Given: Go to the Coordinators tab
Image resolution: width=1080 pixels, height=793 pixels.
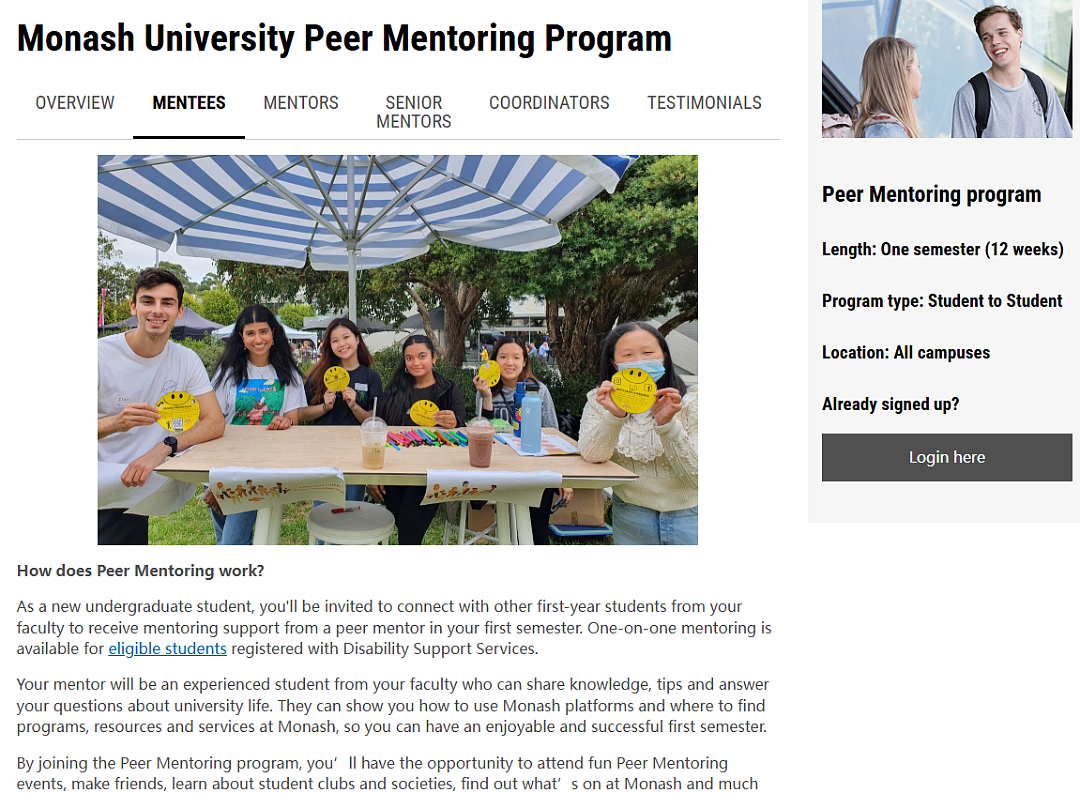Looking at the screenshot, I should (549, 103).
